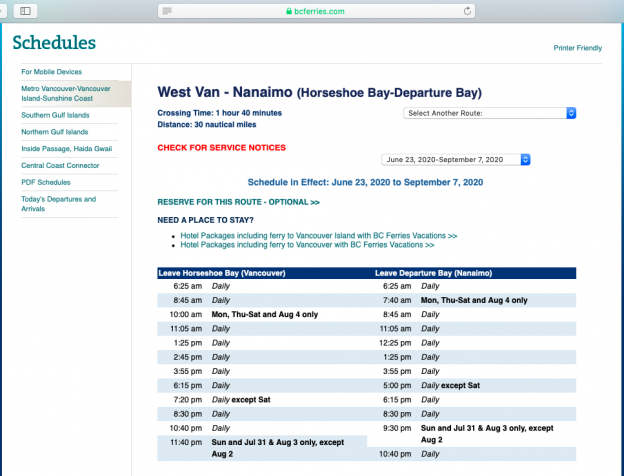Click Leave Horseshoe Bay (Vancouver) column header
This screenshot has width=624, height=476.
click(222, 273)
